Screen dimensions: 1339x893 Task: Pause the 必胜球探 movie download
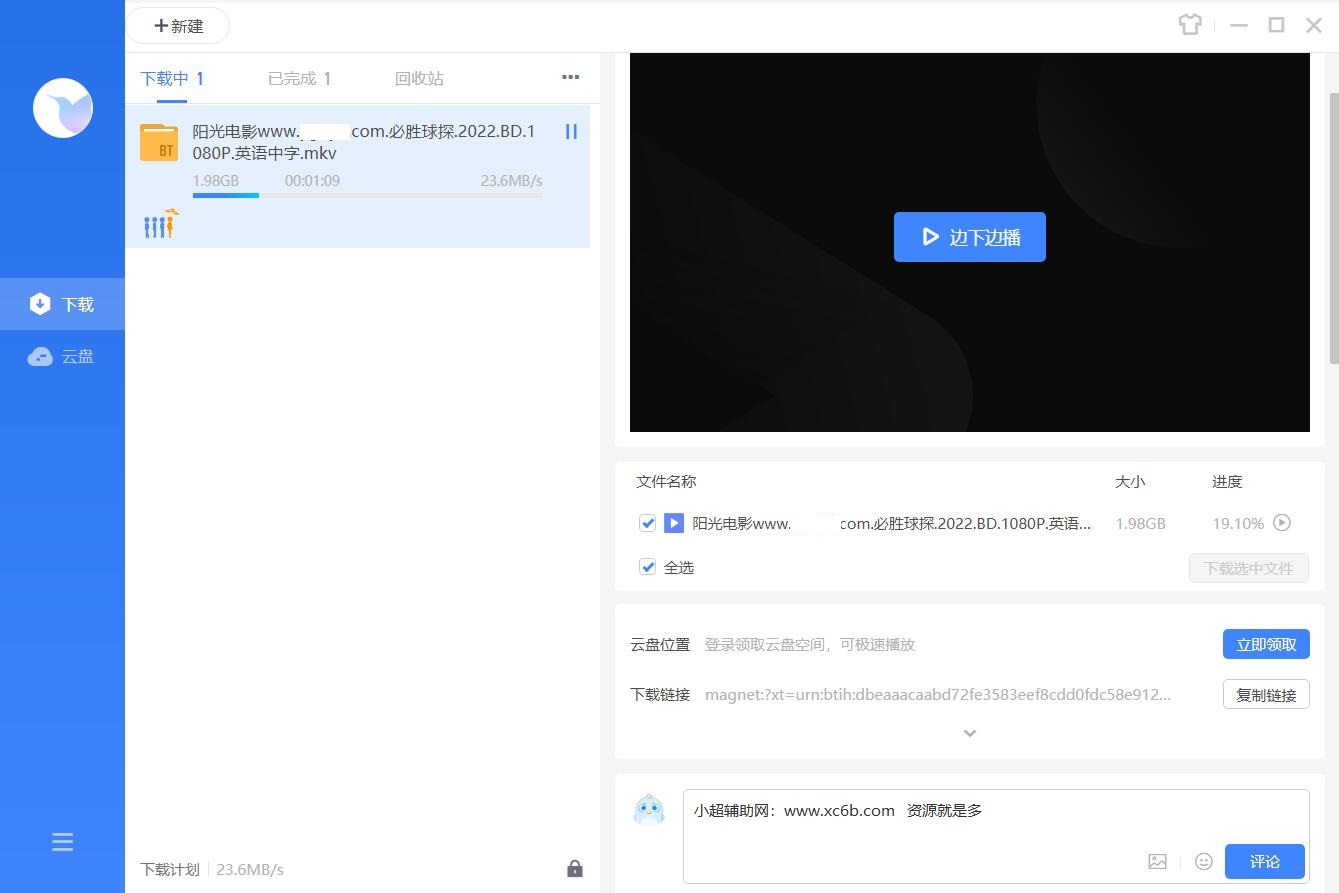tap(571, 131)
